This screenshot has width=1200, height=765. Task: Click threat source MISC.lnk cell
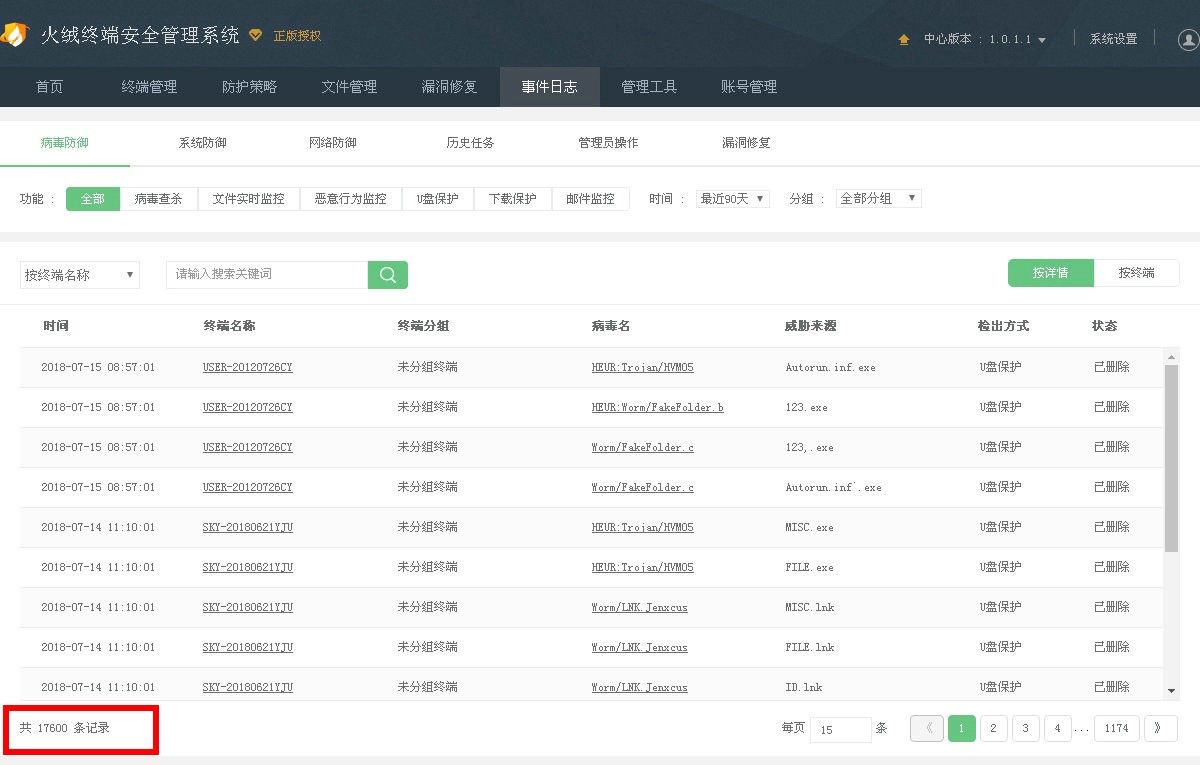click(x=810, y=608)
